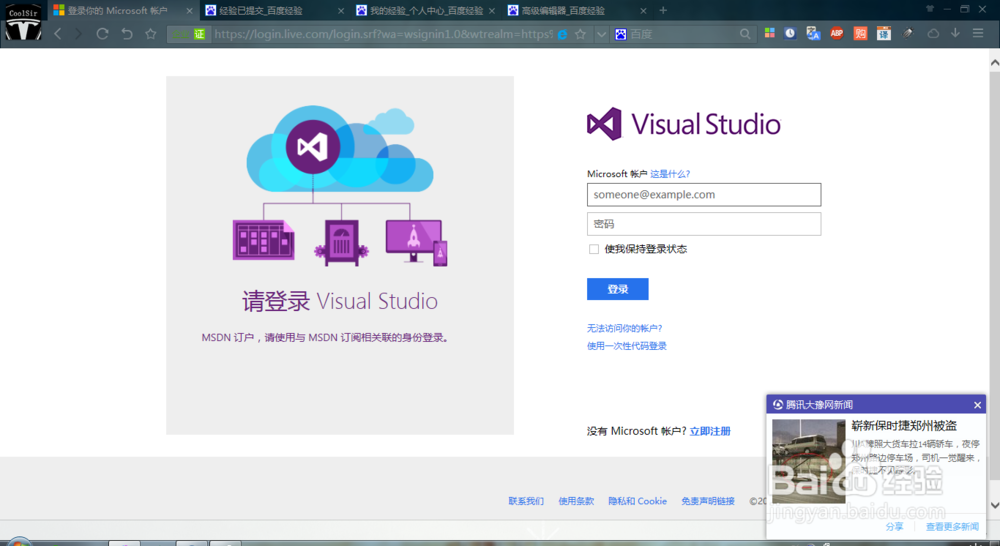1000x546 pixels.
Task: Click the pen screenshot tool icon
Action: coord(908,33)
